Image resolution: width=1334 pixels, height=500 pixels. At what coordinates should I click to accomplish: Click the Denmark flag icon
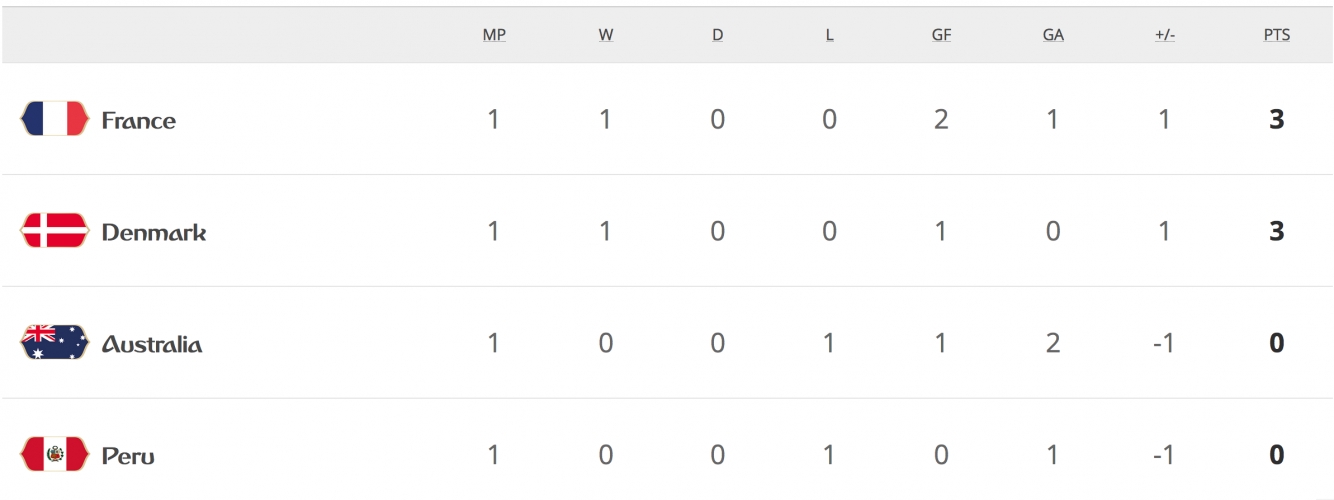54,231
